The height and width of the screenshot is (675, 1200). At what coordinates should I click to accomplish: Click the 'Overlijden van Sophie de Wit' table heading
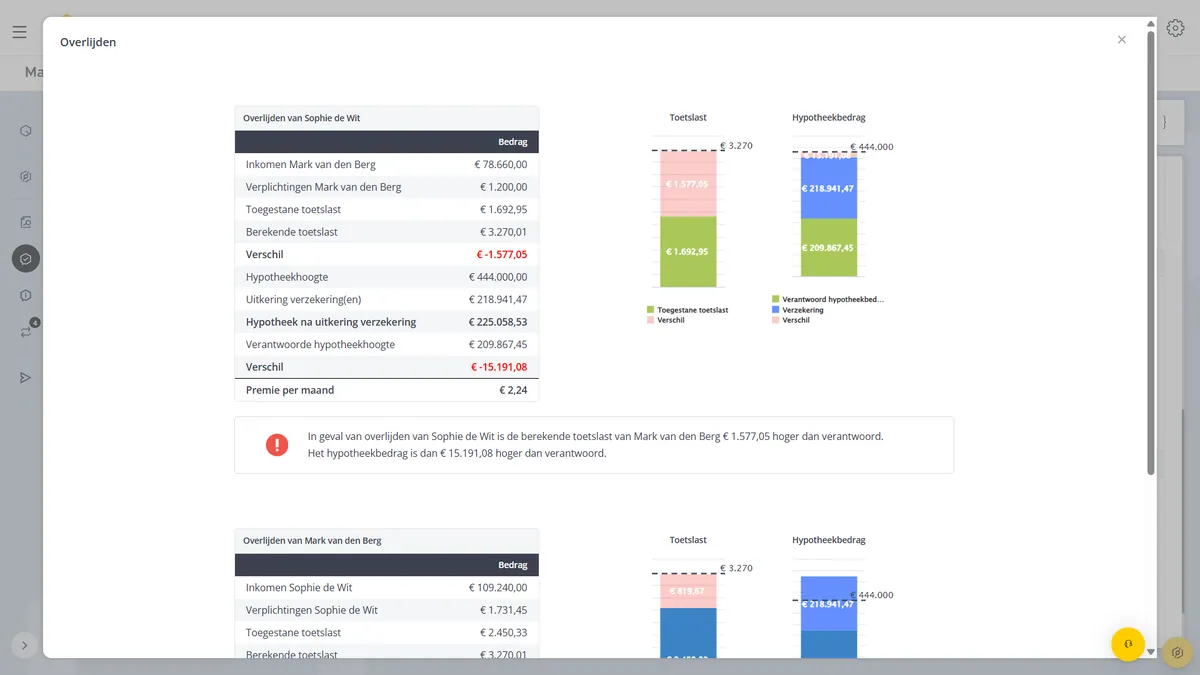(302, 118)
